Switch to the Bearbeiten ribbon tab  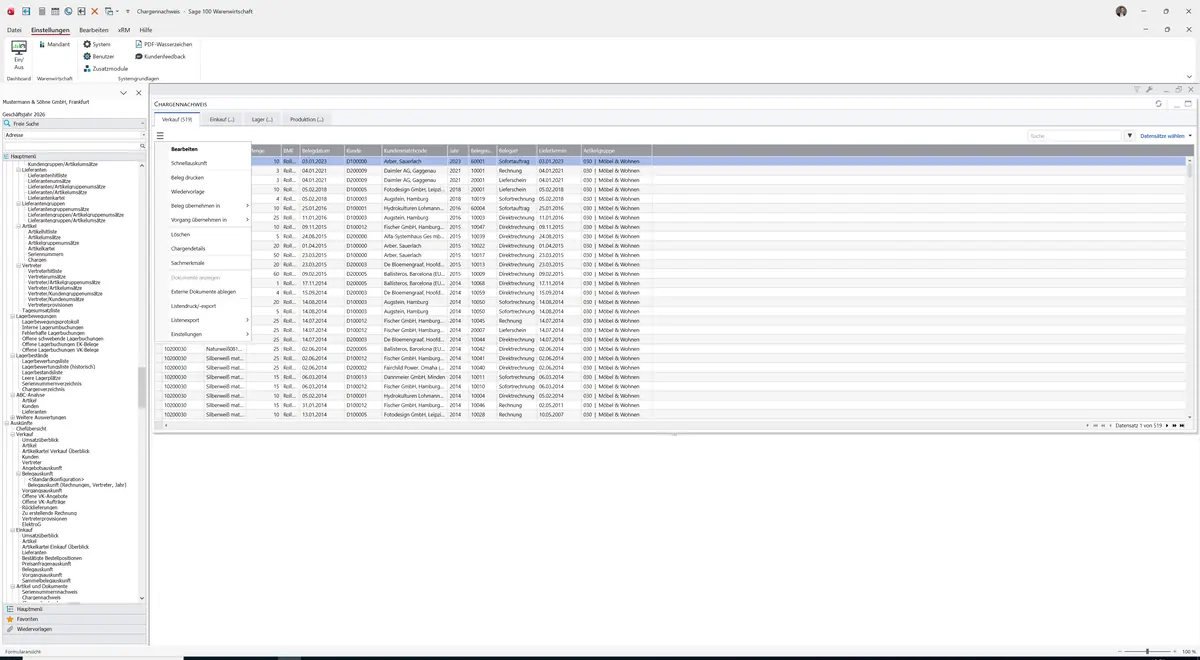pos(94,30)
